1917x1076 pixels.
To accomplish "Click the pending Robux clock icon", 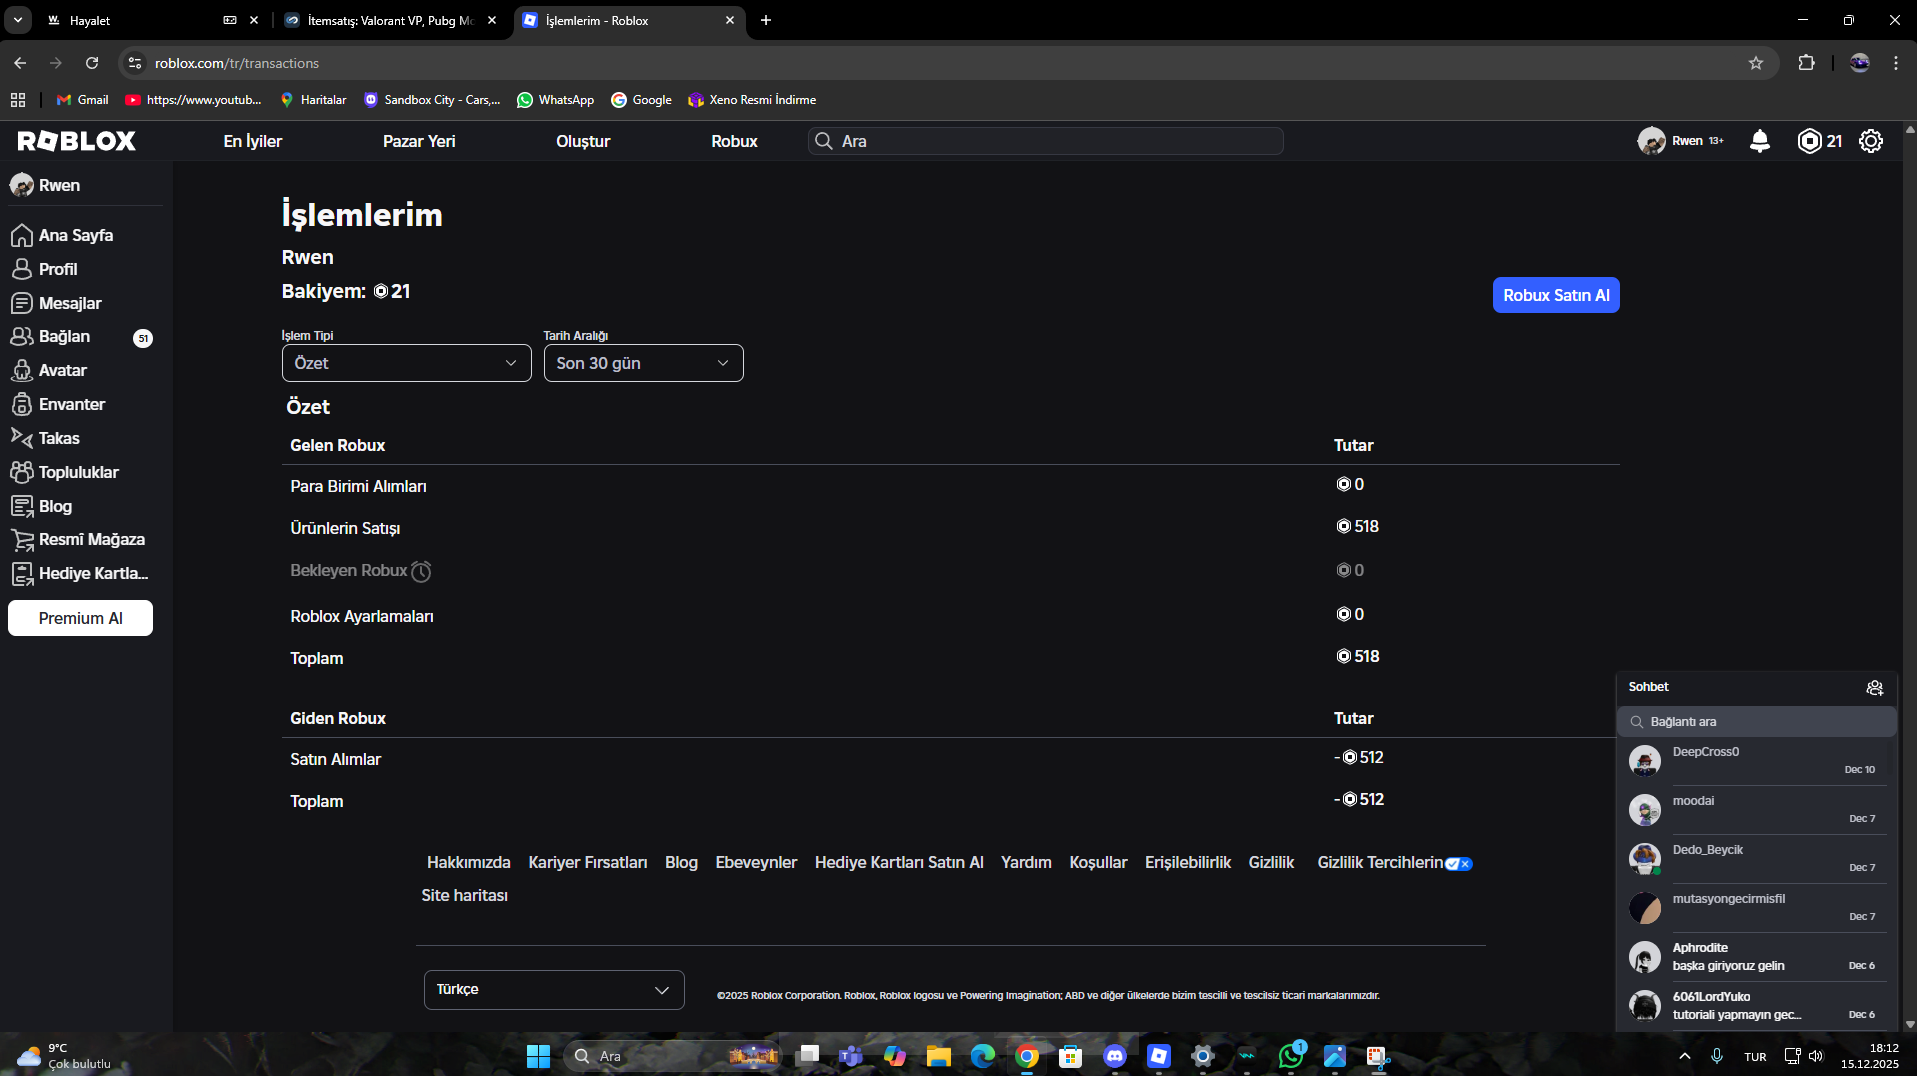I will (x=421, y=571).
